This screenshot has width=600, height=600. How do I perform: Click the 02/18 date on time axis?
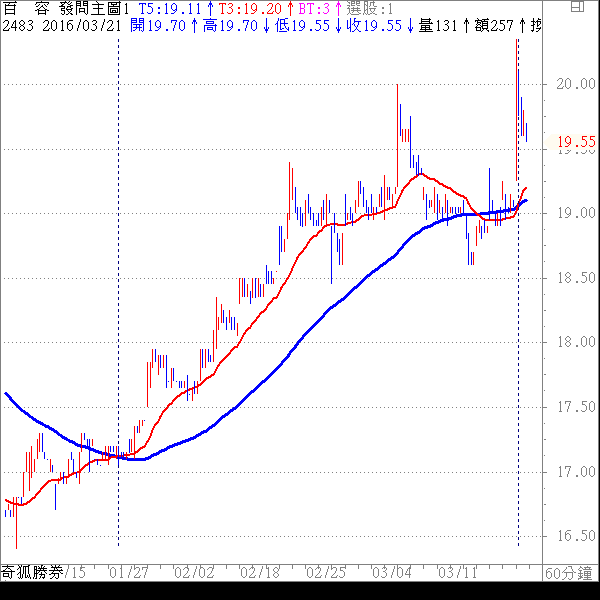pos(260,573)
